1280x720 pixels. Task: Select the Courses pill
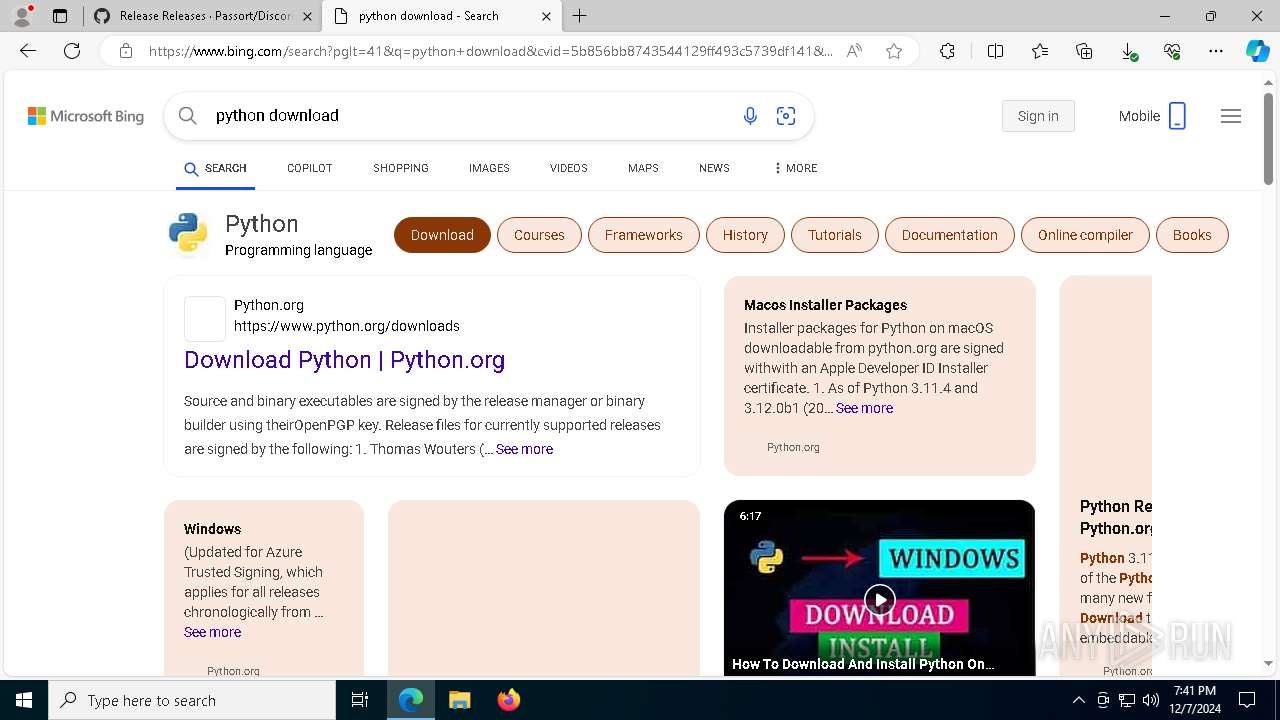coord(539,235)
